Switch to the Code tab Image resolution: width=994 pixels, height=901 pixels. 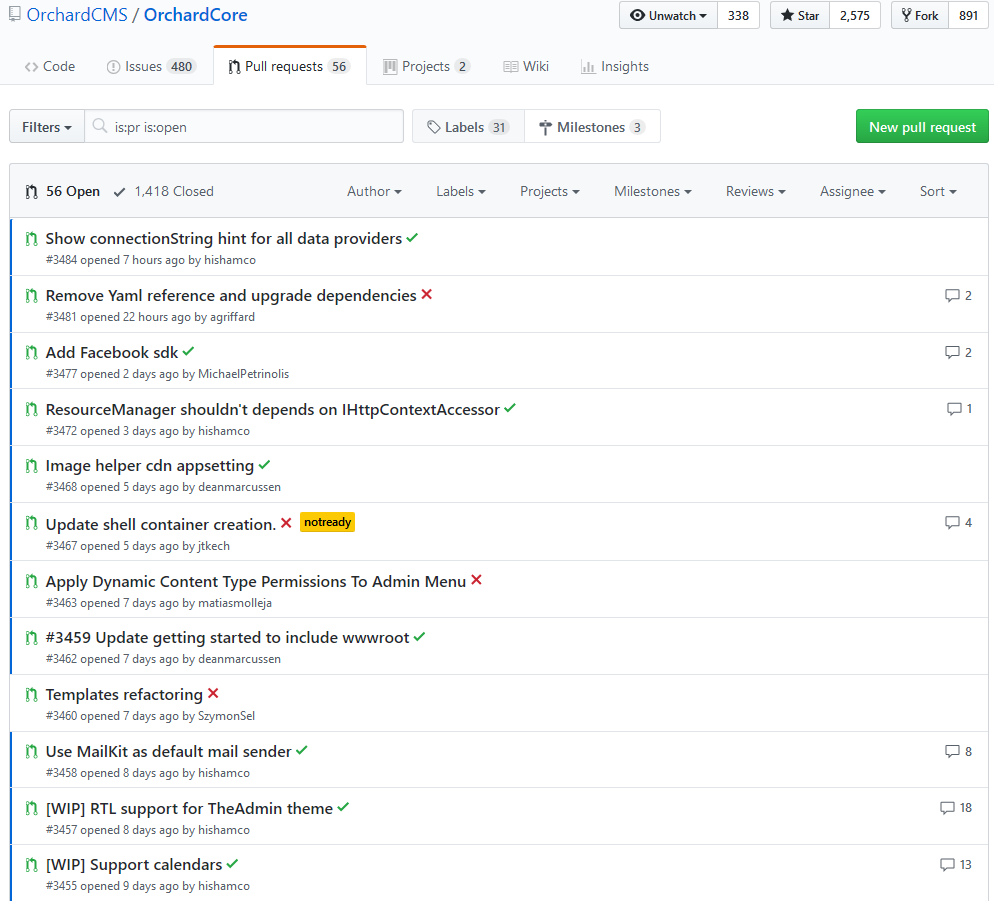click(50, 66)
